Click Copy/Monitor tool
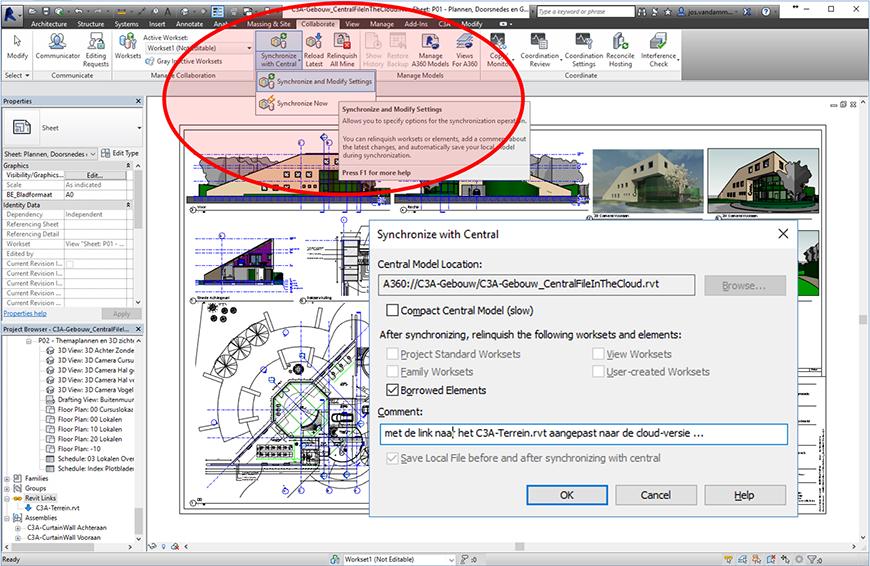Image resolution: width=870 pixels, height=566 pixels. point(498,50)
